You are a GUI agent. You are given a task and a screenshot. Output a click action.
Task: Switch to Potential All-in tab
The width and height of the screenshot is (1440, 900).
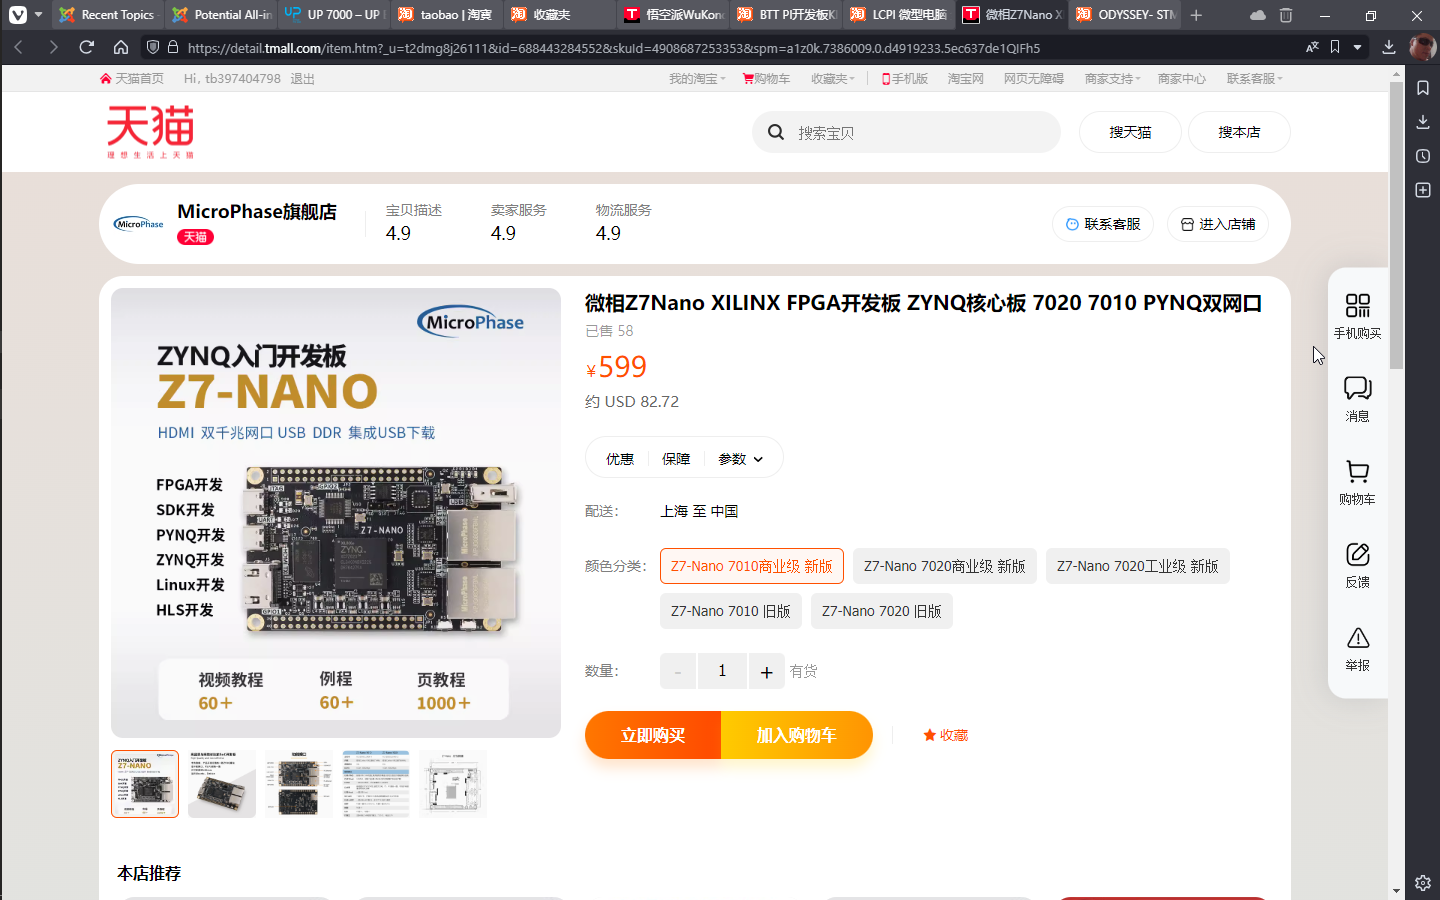tap(221, 15)
